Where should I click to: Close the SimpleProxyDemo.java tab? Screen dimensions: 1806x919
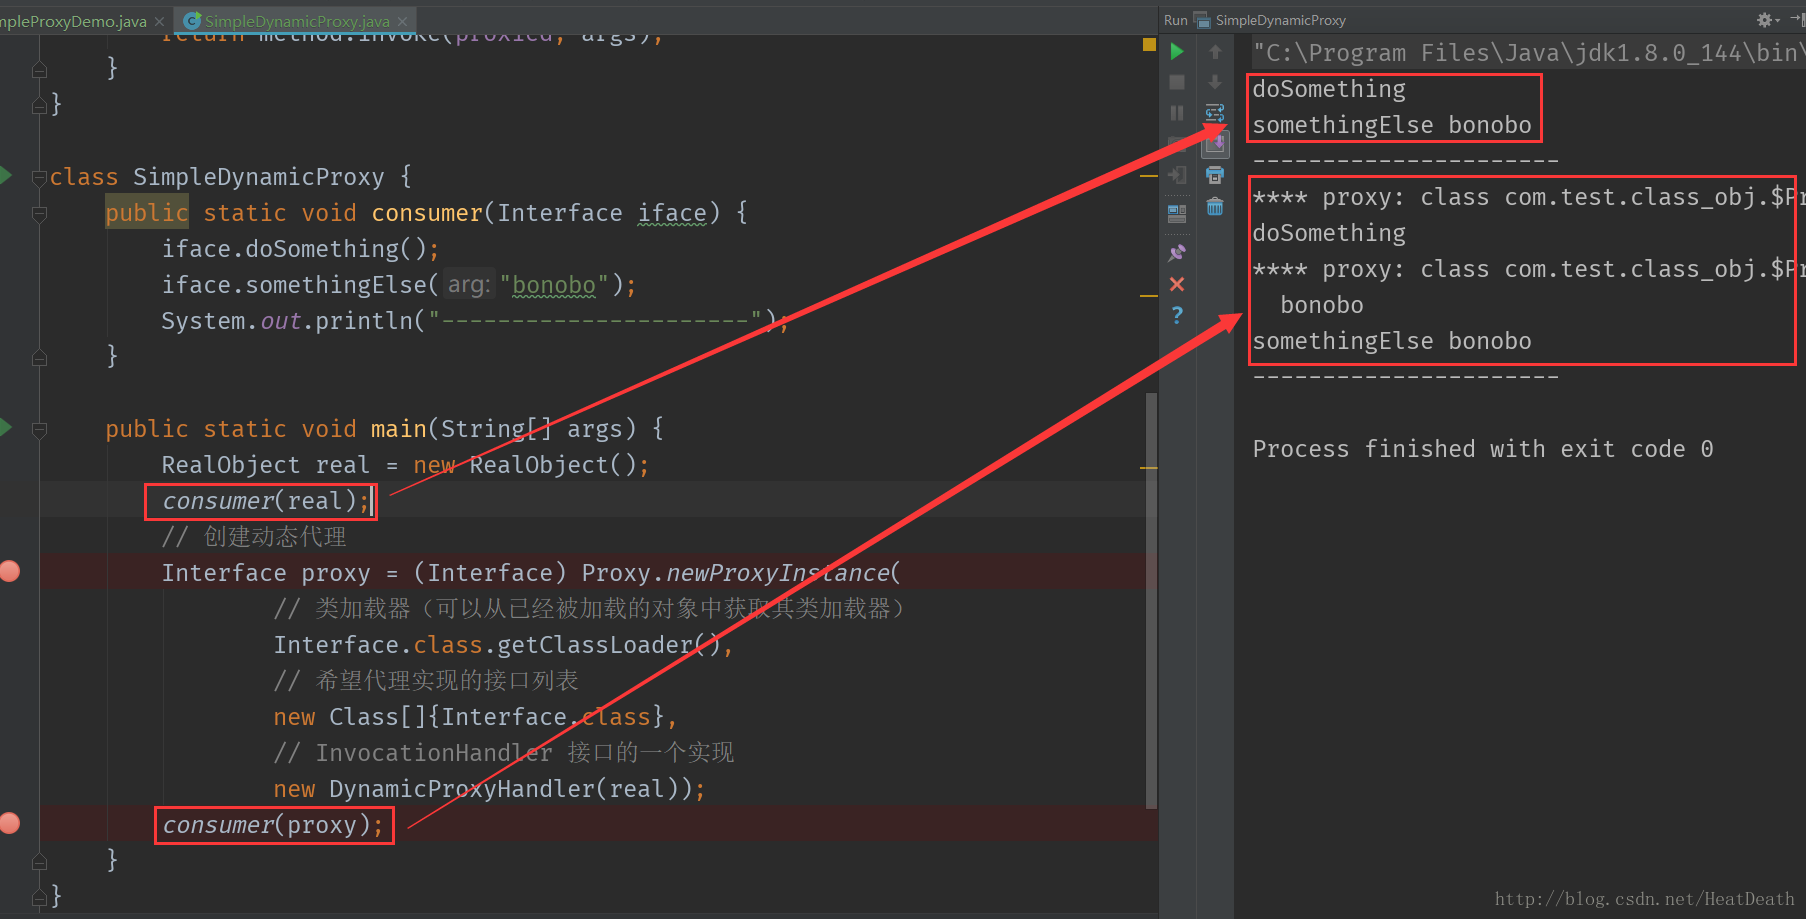pos(159,21)
